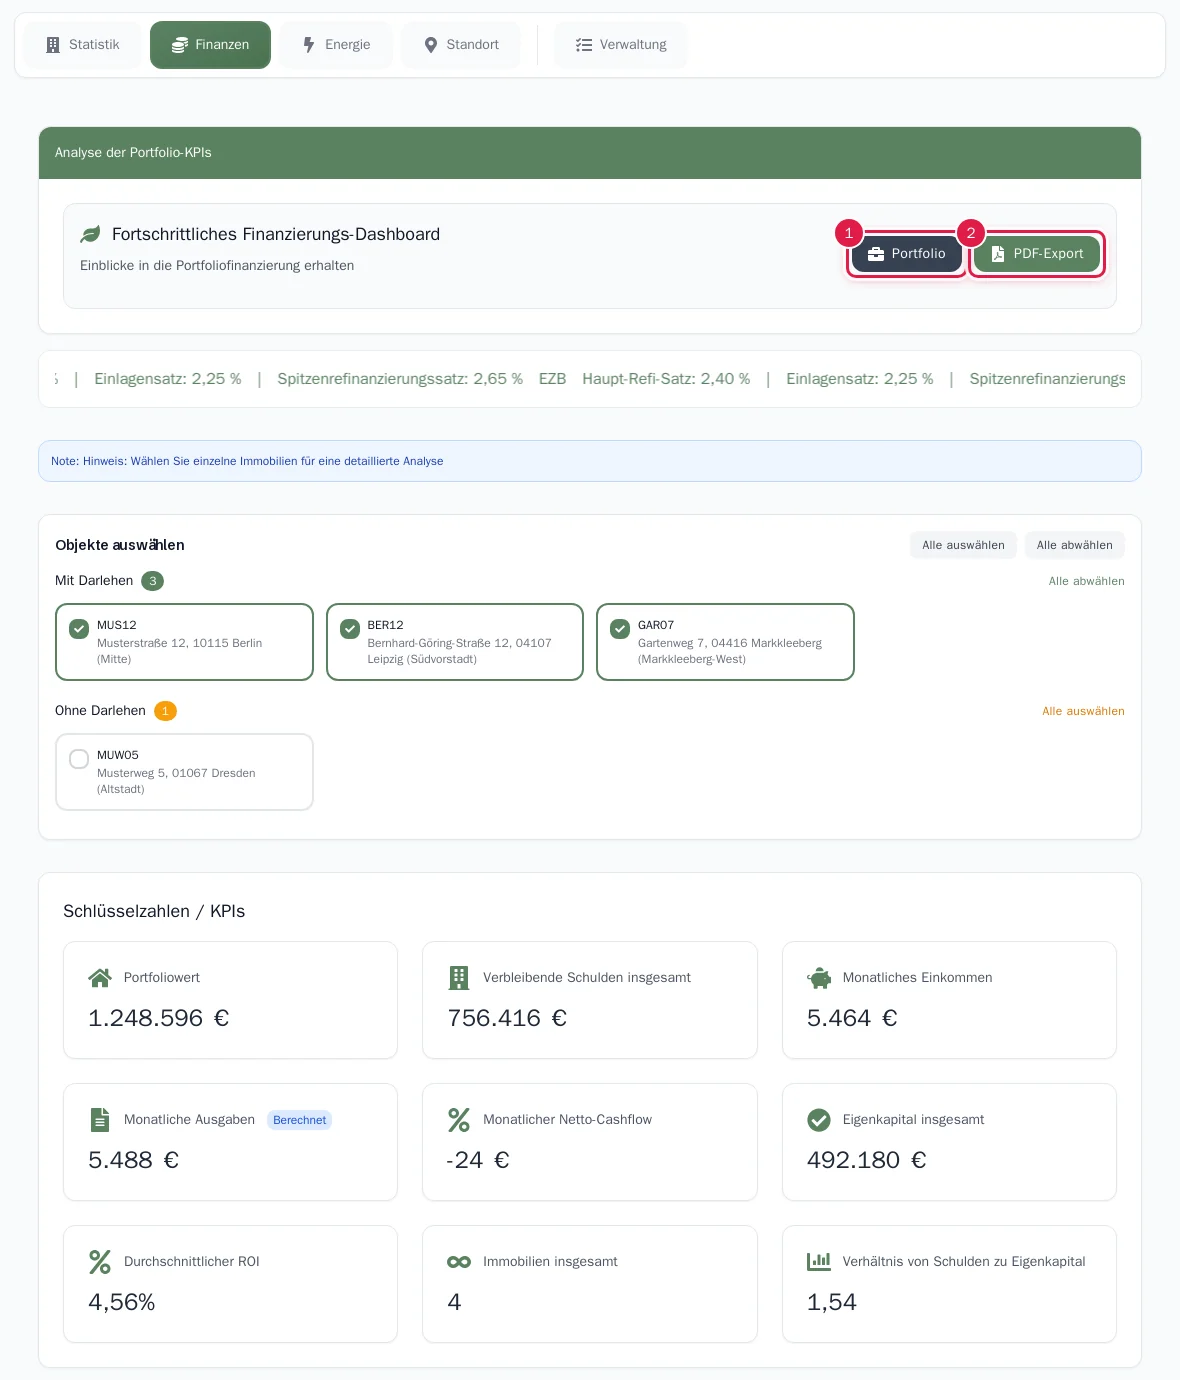Open the Verwaltung tab
This screenshot has width=1180, height=1380.
[x=621, y=45]
